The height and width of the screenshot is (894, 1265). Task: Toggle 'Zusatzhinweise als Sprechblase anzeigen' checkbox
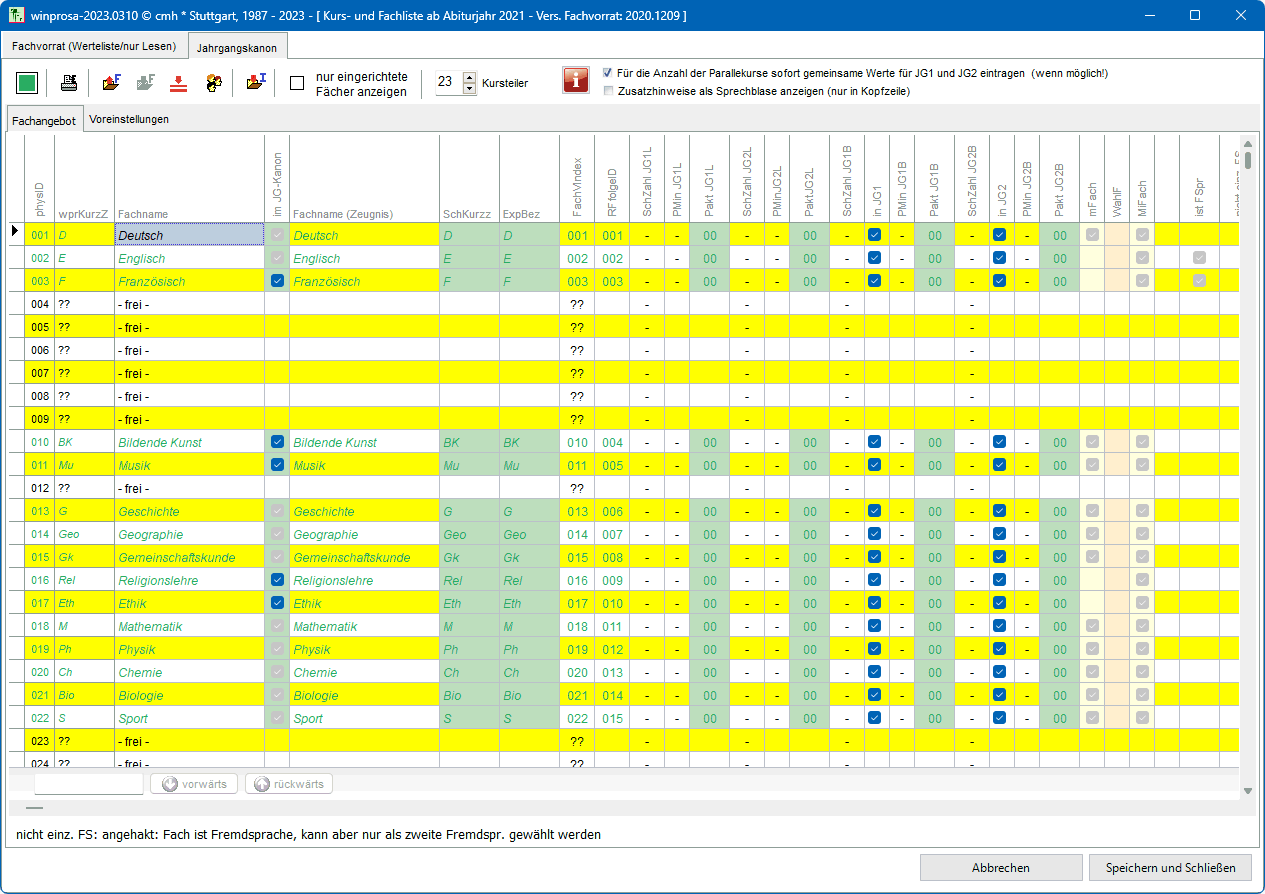tap(608, 91)
